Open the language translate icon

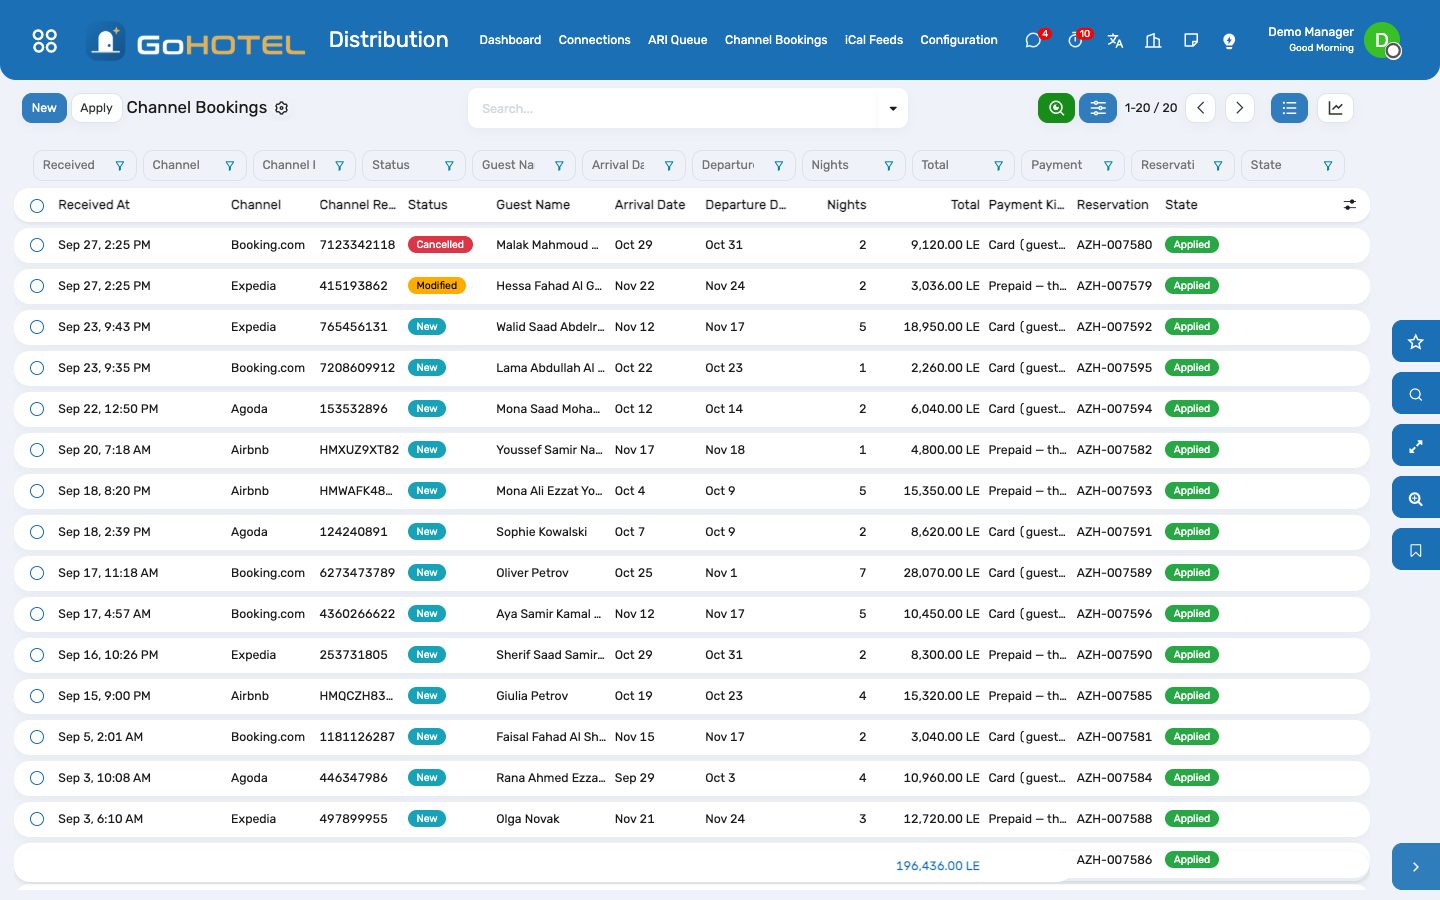click(x=1115, y=40)
